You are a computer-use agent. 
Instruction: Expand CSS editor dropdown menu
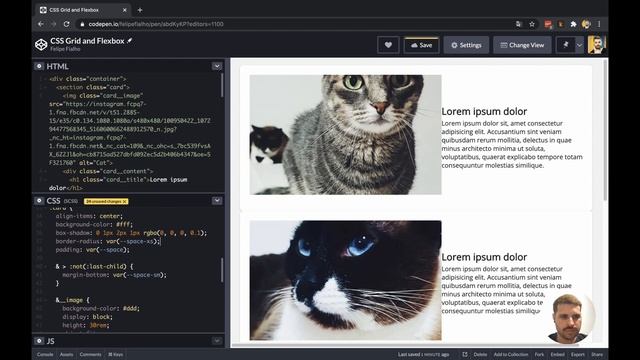[x=217, y=200]
